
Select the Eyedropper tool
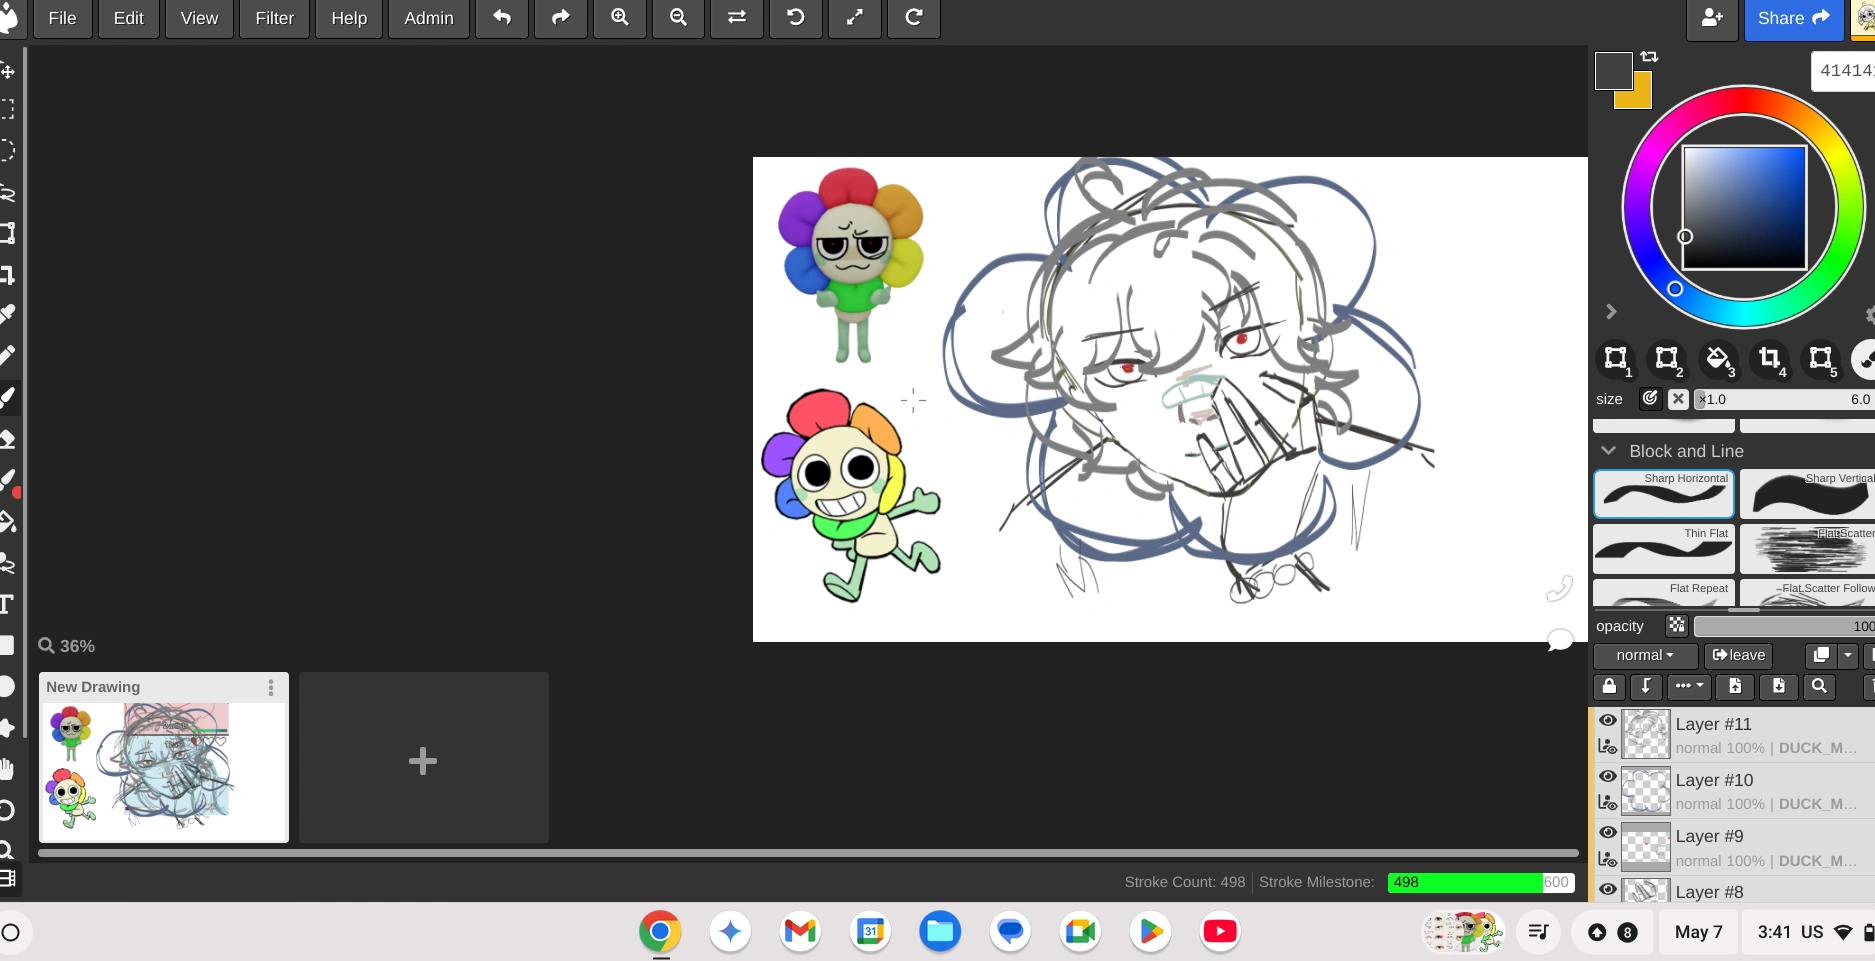point(7,314)
